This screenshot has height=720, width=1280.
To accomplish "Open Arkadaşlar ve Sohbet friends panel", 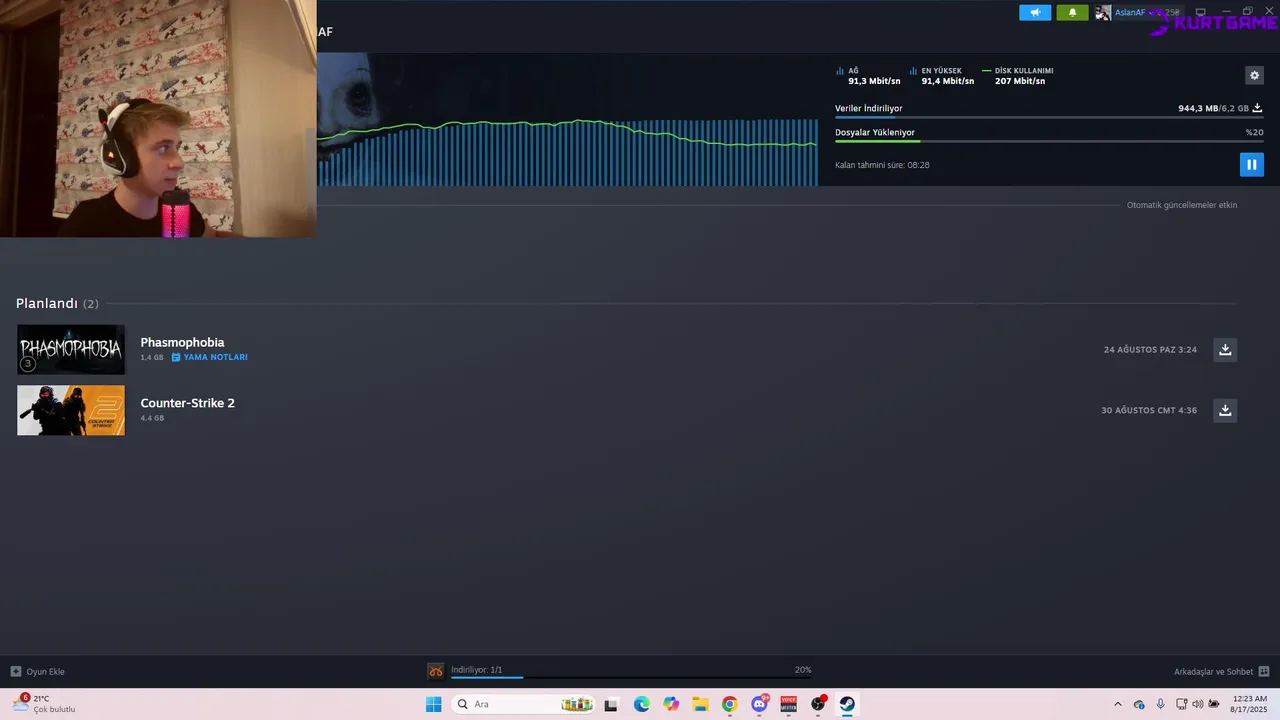I will click(1213, 672).
